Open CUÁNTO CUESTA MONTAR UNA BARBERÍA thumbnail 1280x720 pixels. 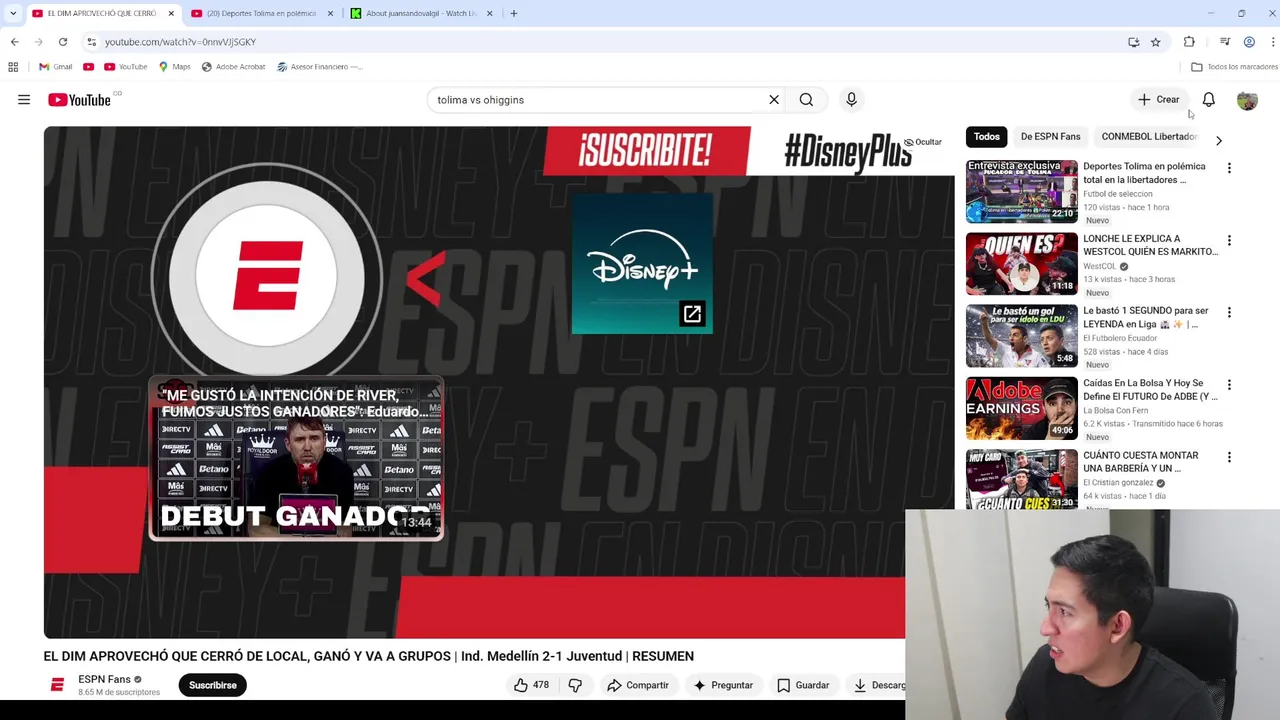click(x=1021, y=480)
